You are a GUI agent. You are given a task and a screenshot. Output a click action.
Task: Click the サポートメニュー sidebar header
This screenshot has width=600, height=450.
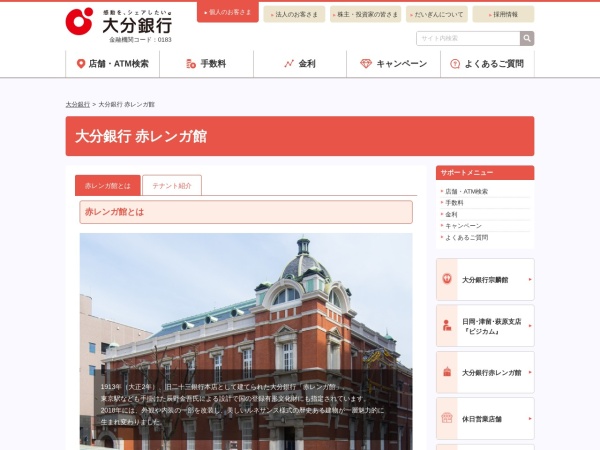click(x=485, y=173)
